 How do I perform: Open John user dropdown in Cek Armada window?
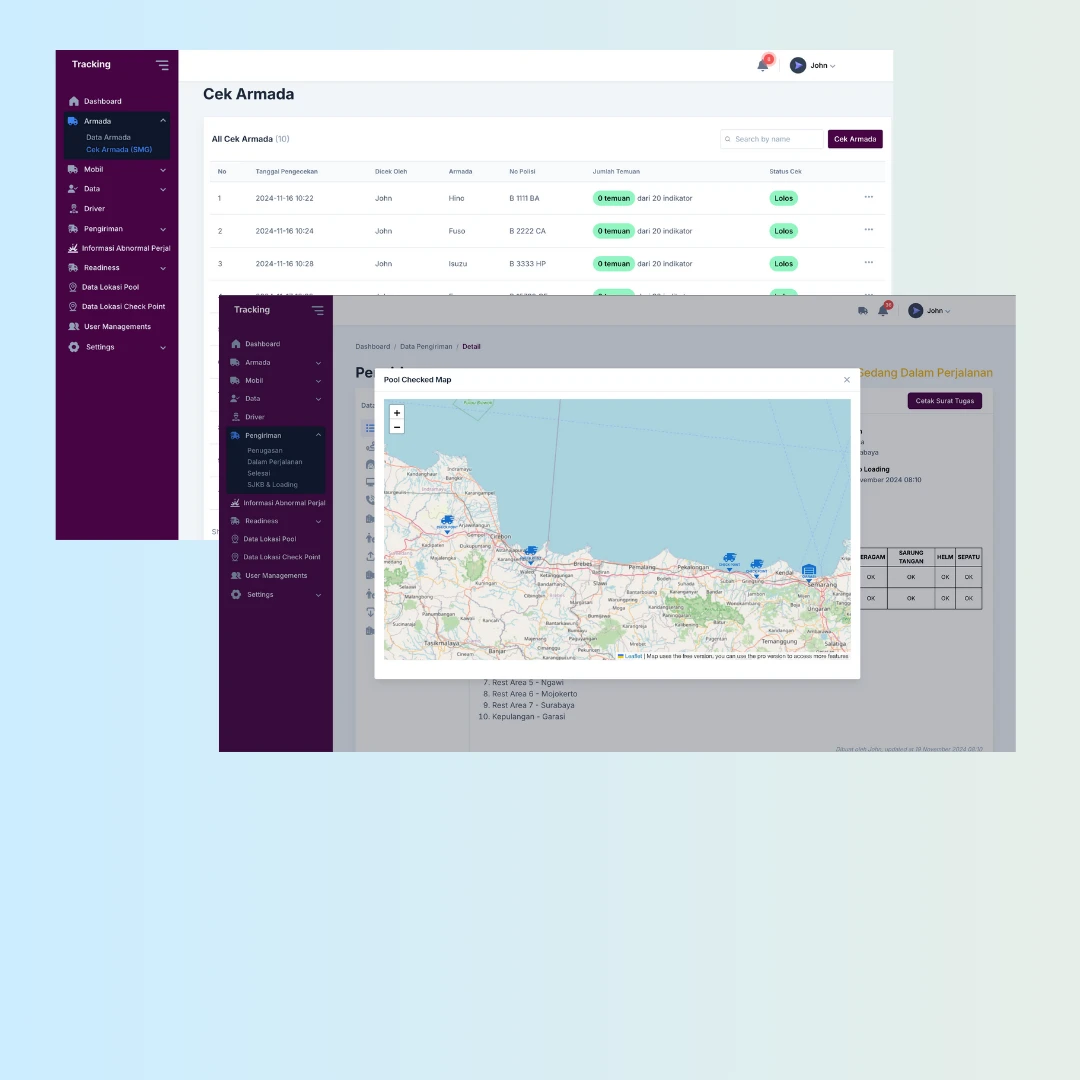812,65
